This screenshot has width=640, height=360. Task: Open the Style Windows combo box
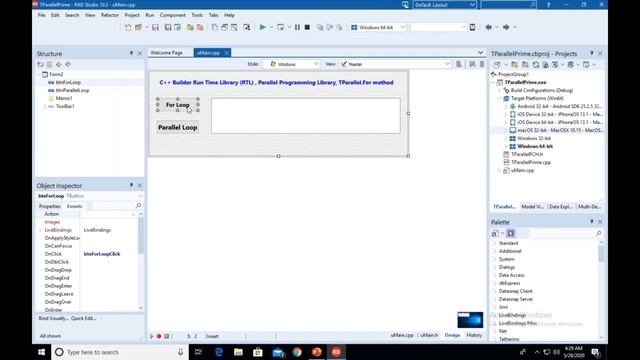[291, 64]
